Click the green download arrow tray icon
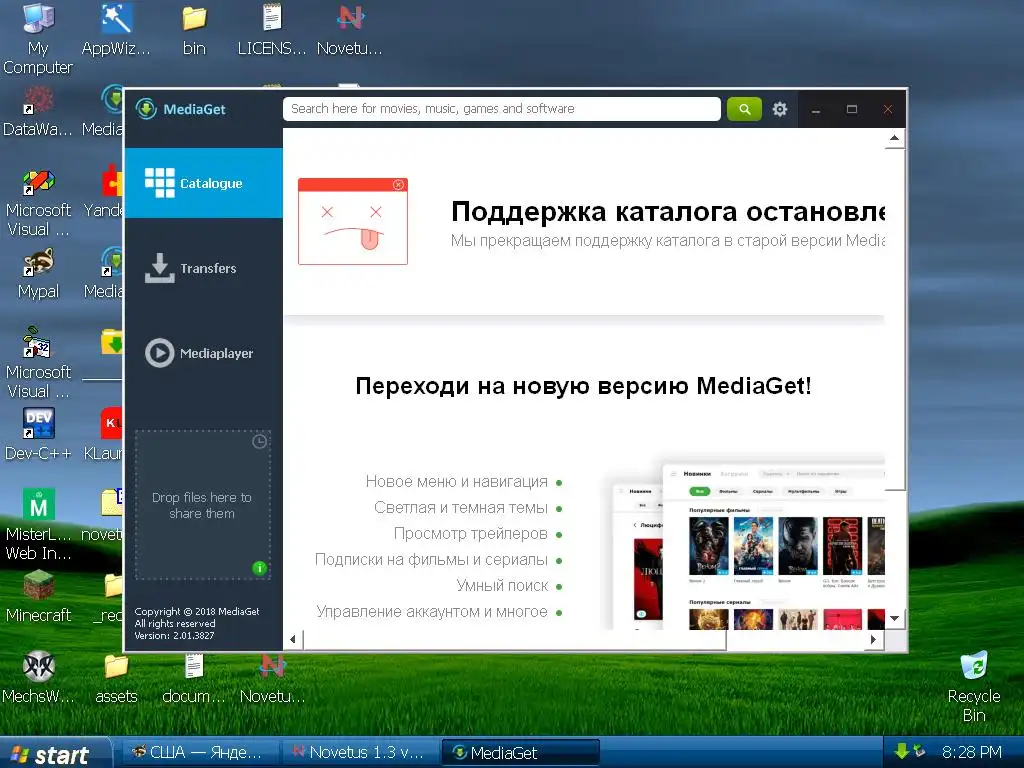Screen dimensions: 1024x768 pyautogui.click(x=902, y=752)
